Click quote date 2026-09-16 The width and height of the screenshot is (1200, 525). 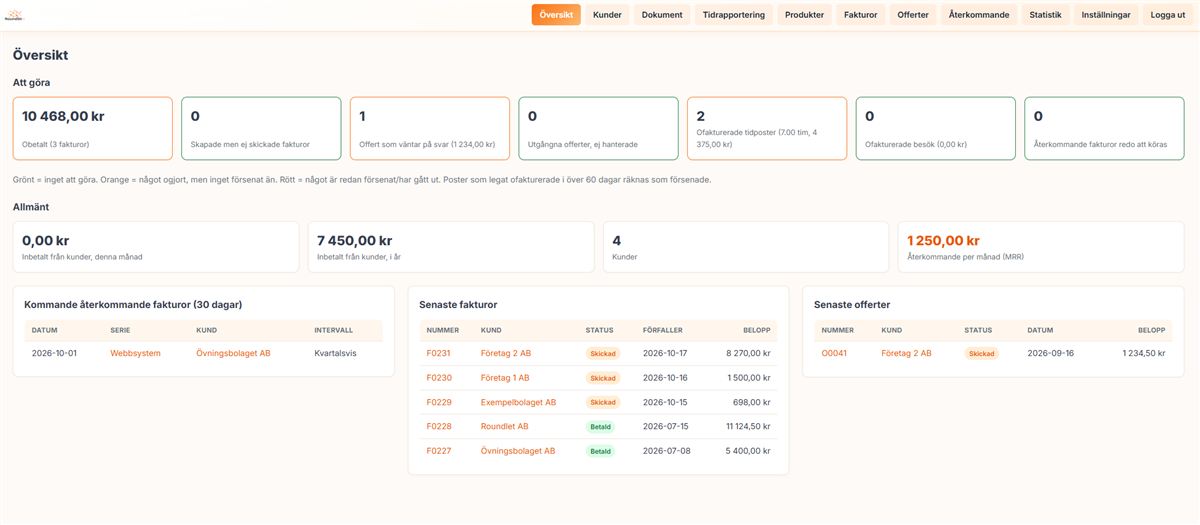pyautogui.click(x=1051, y=353)
